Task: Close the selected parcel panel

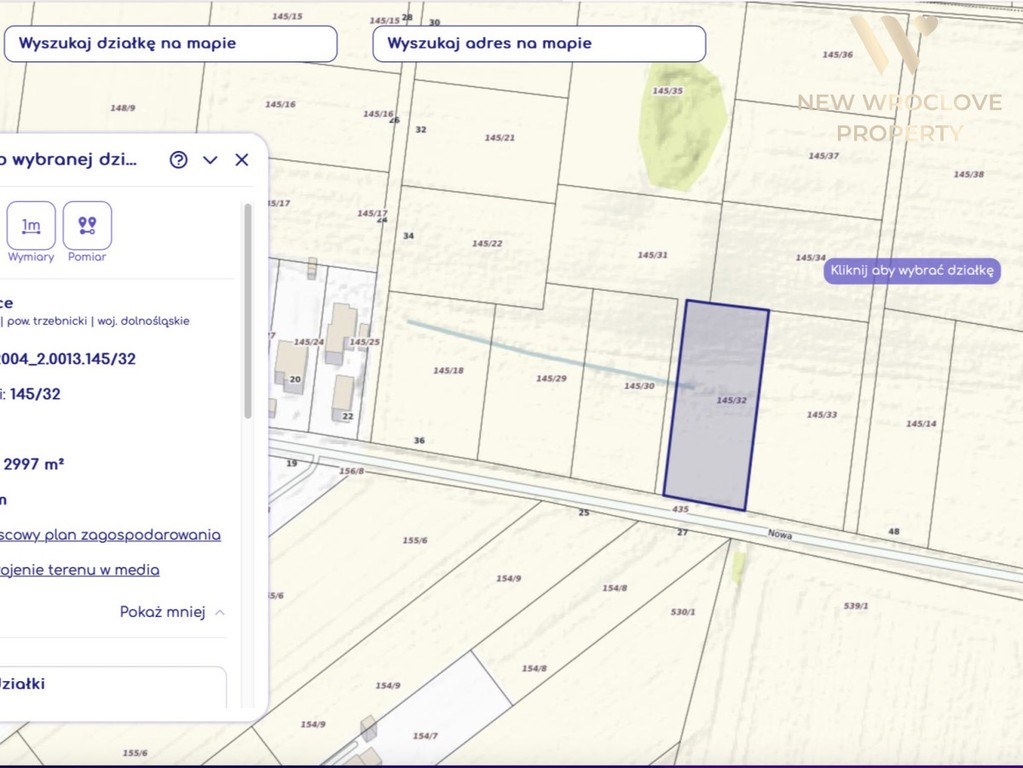Action: coord(242,160)
